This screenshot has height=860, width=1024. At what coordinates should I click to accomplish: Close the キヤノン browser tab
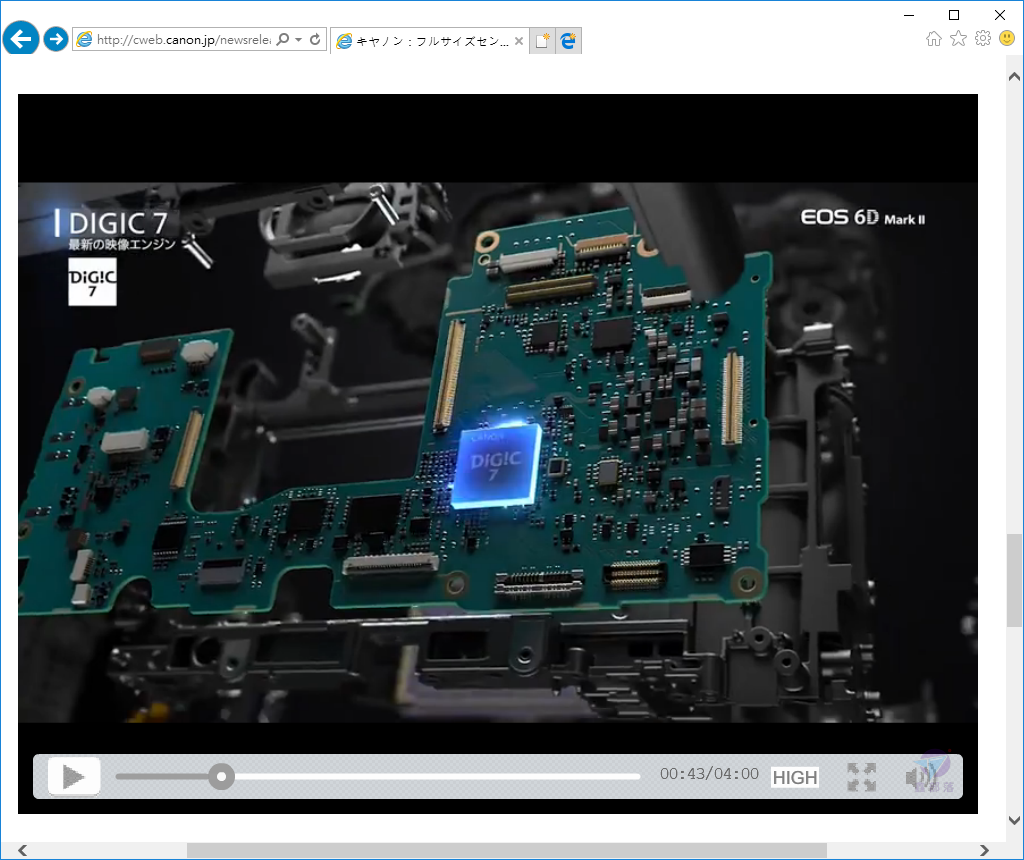pos(519,40)
